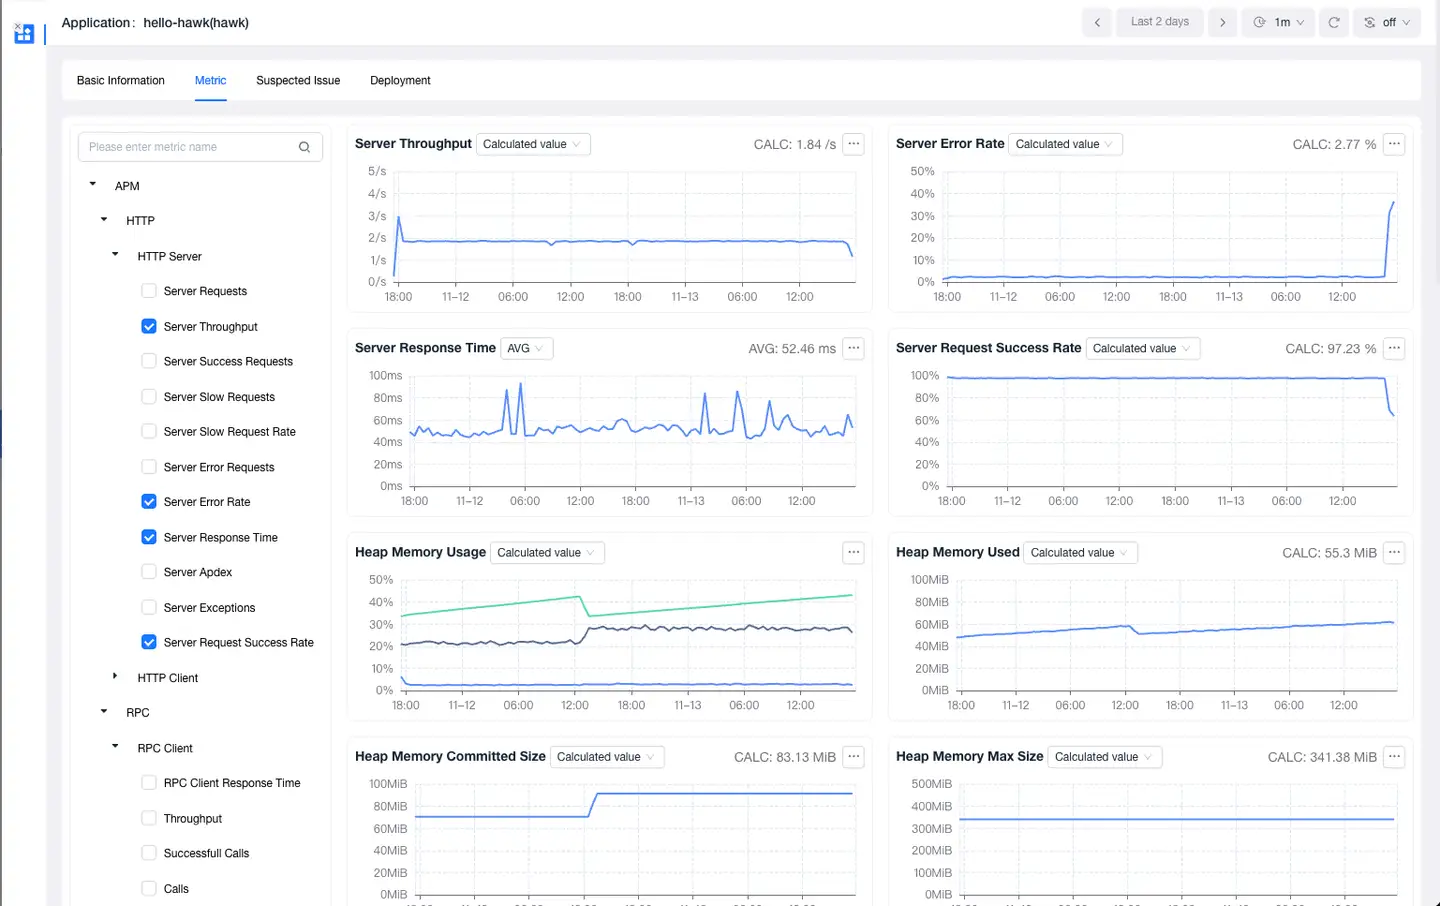Uncheck the Server Throughput metric checkbox
The image size is (1440, 906).
click(x=149, y=326)
